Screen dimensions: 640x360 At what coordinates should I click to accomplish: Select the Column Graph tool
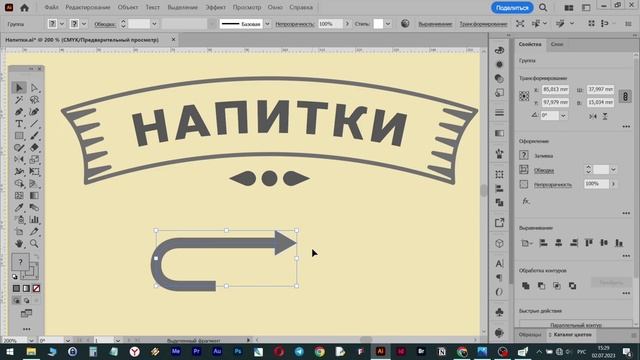[34, 220]
